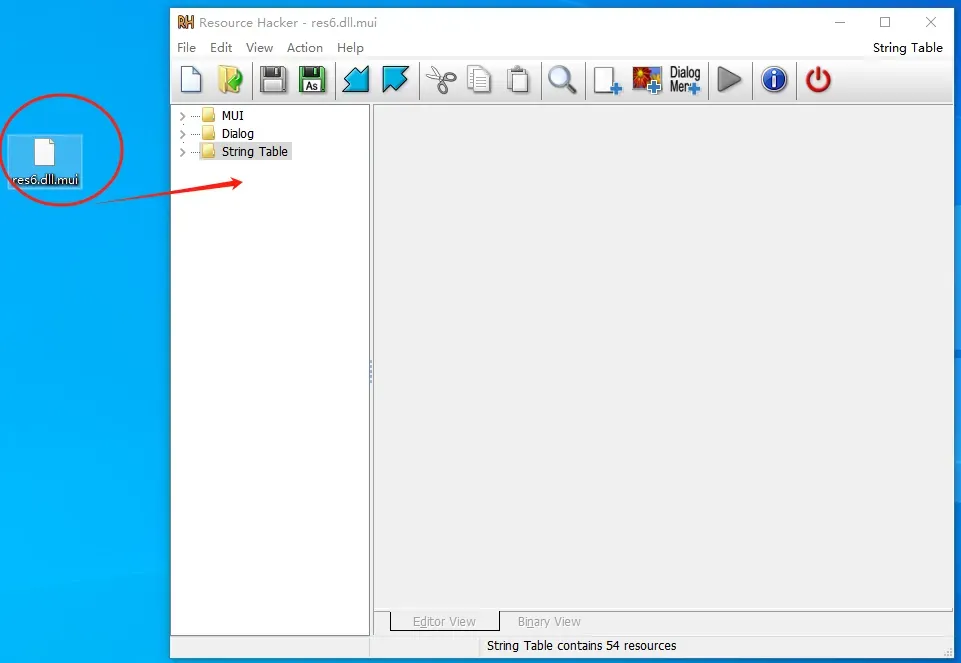Screen dimensions: 961x663
Task: Add a new blank script resource
Action: (607, 80)
